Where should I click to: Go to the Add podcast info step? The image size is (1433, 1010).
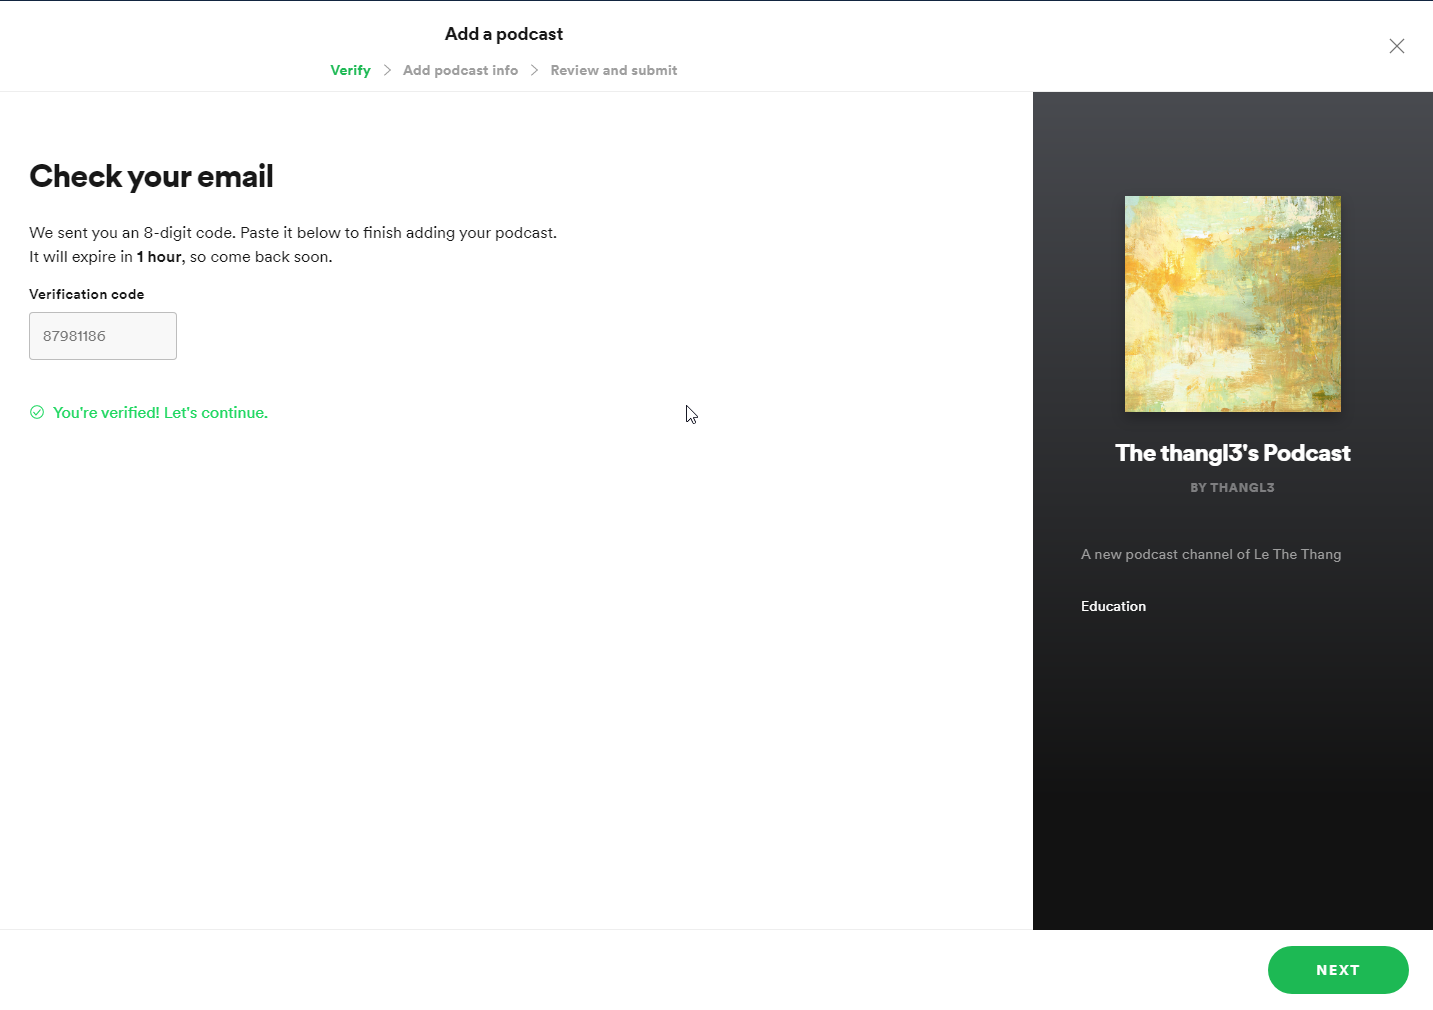pyautogui.click(x=460, y=70)
